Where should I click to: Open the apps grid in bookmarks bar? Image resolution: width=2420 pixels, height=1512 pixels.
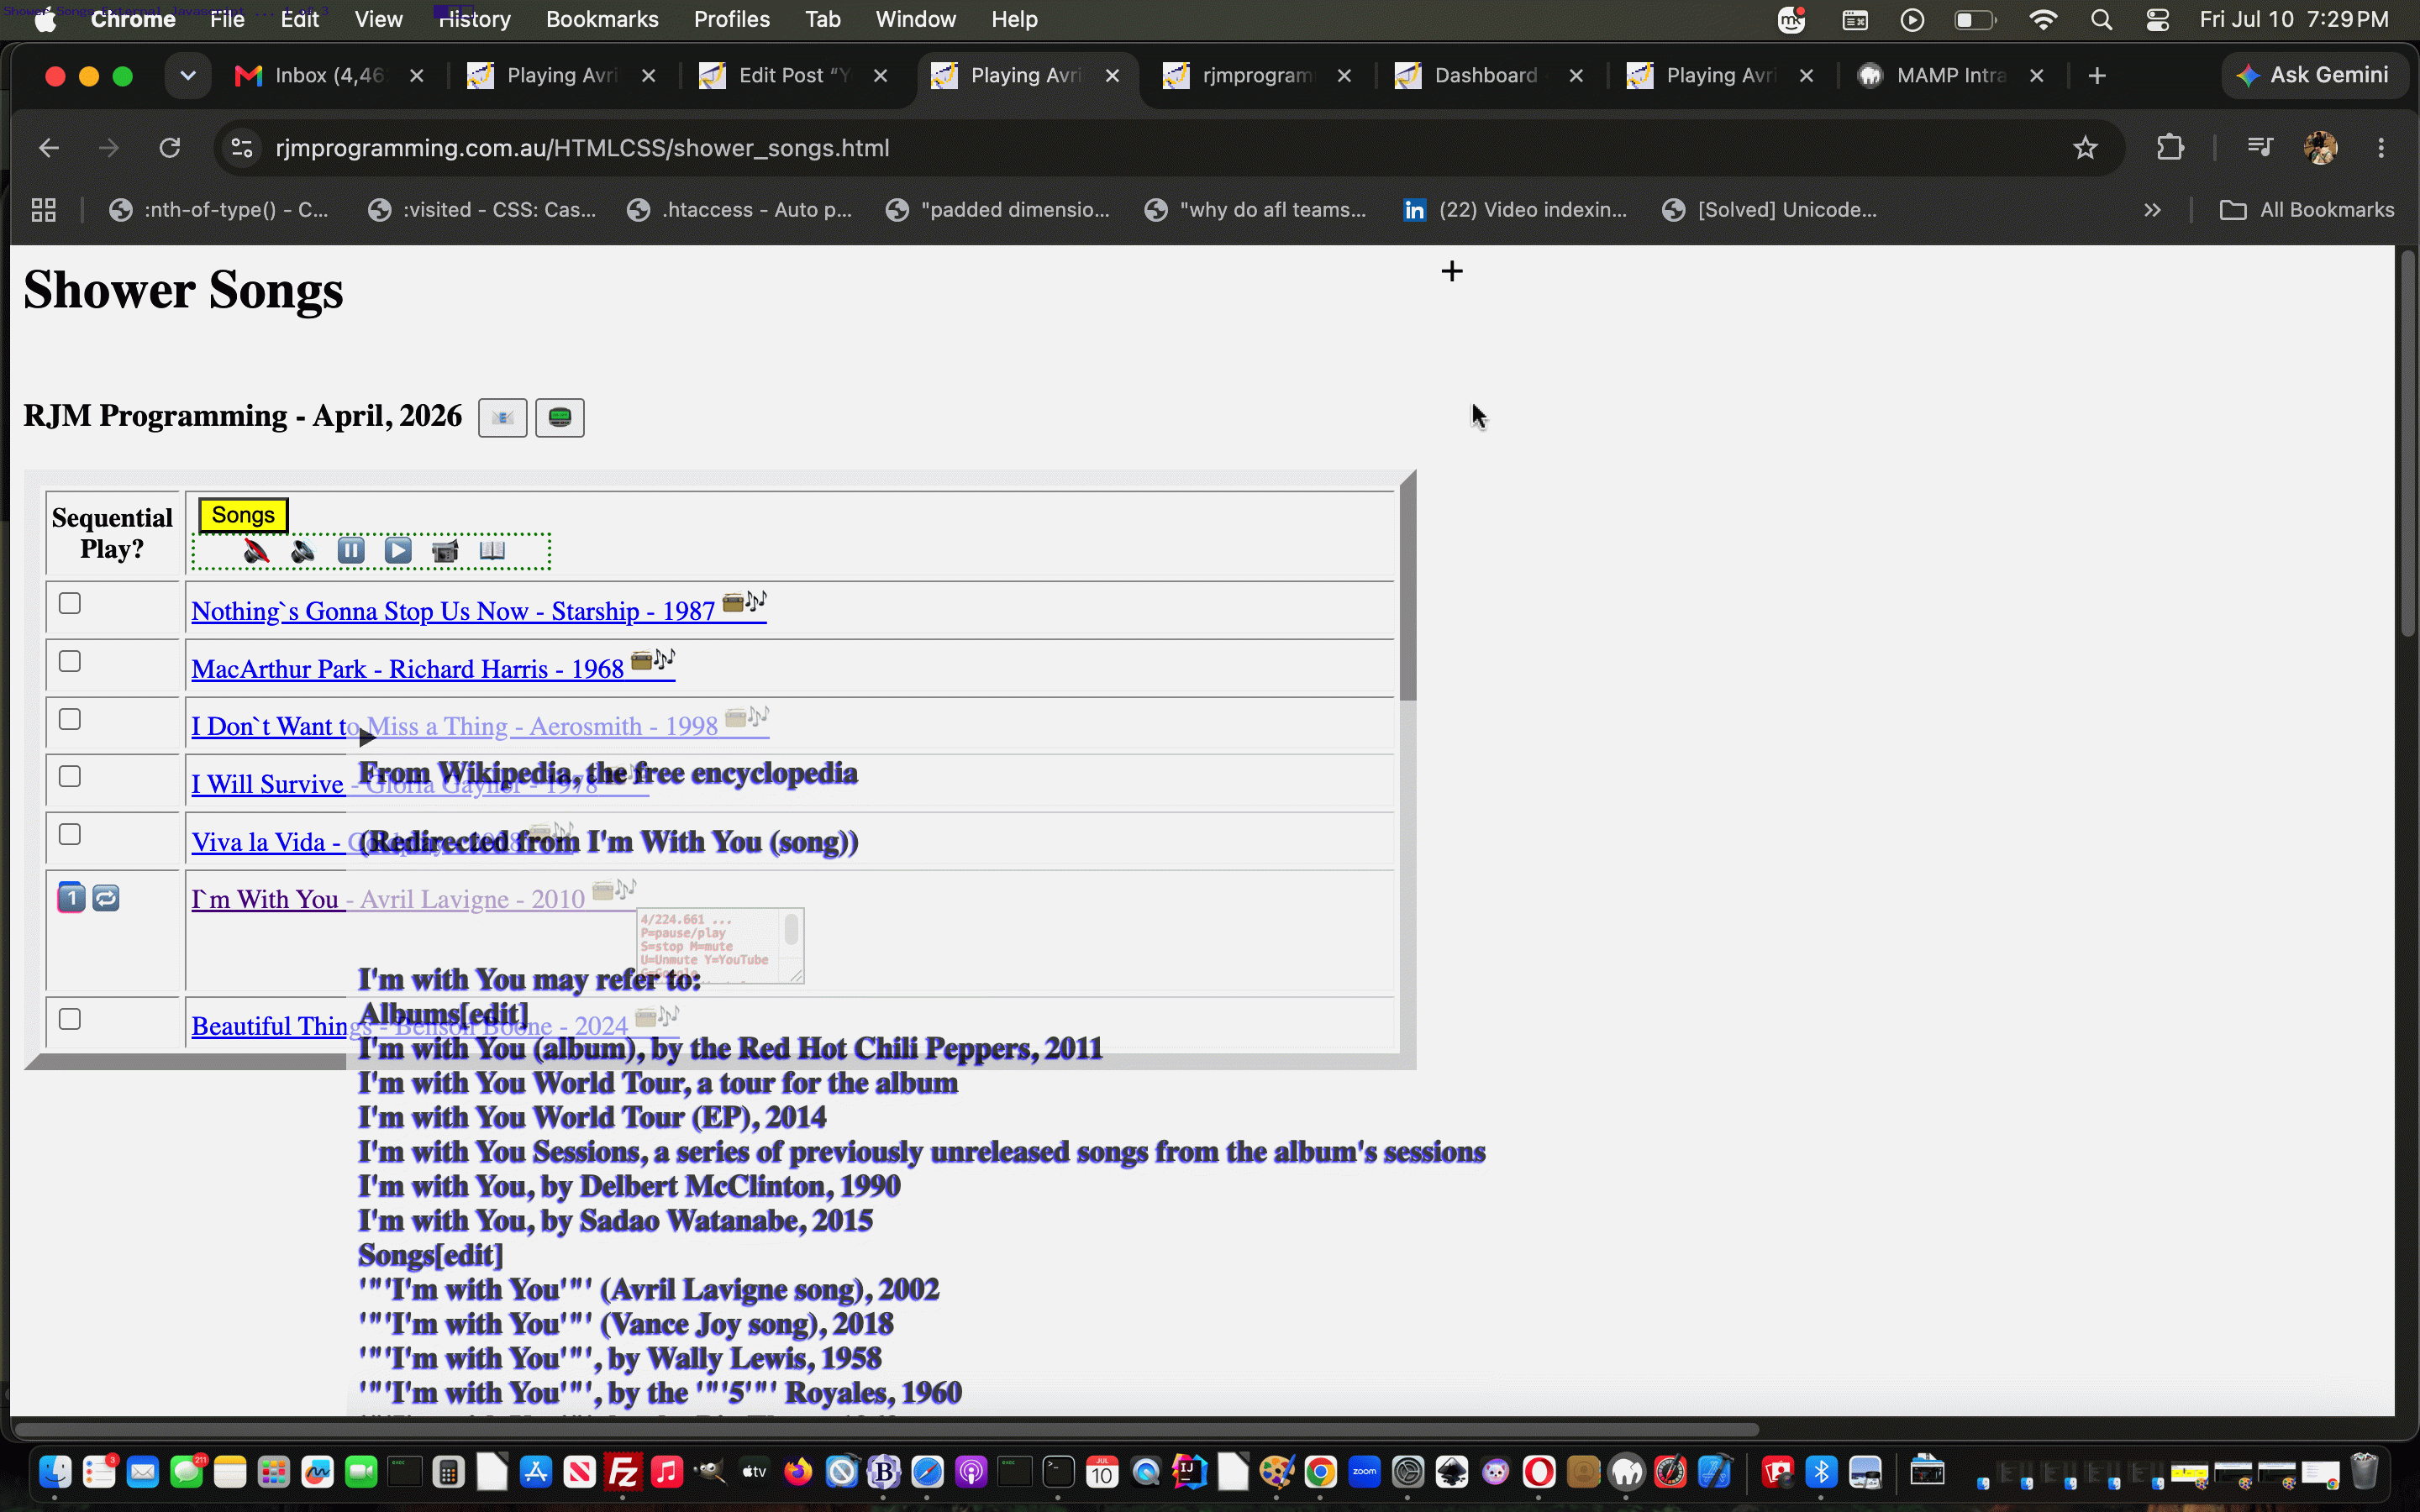point(44,210)
